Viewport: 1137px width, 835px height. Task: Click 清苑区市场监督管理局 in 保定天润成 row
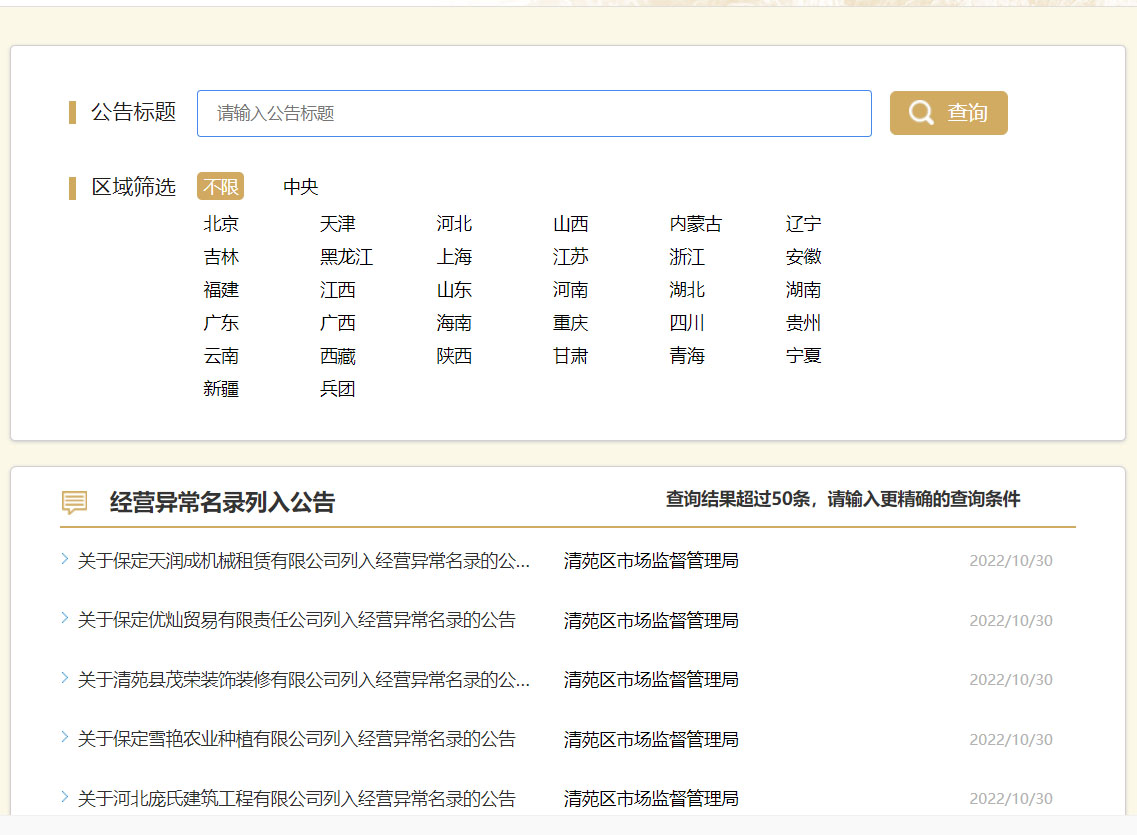(x=651, y=560)
